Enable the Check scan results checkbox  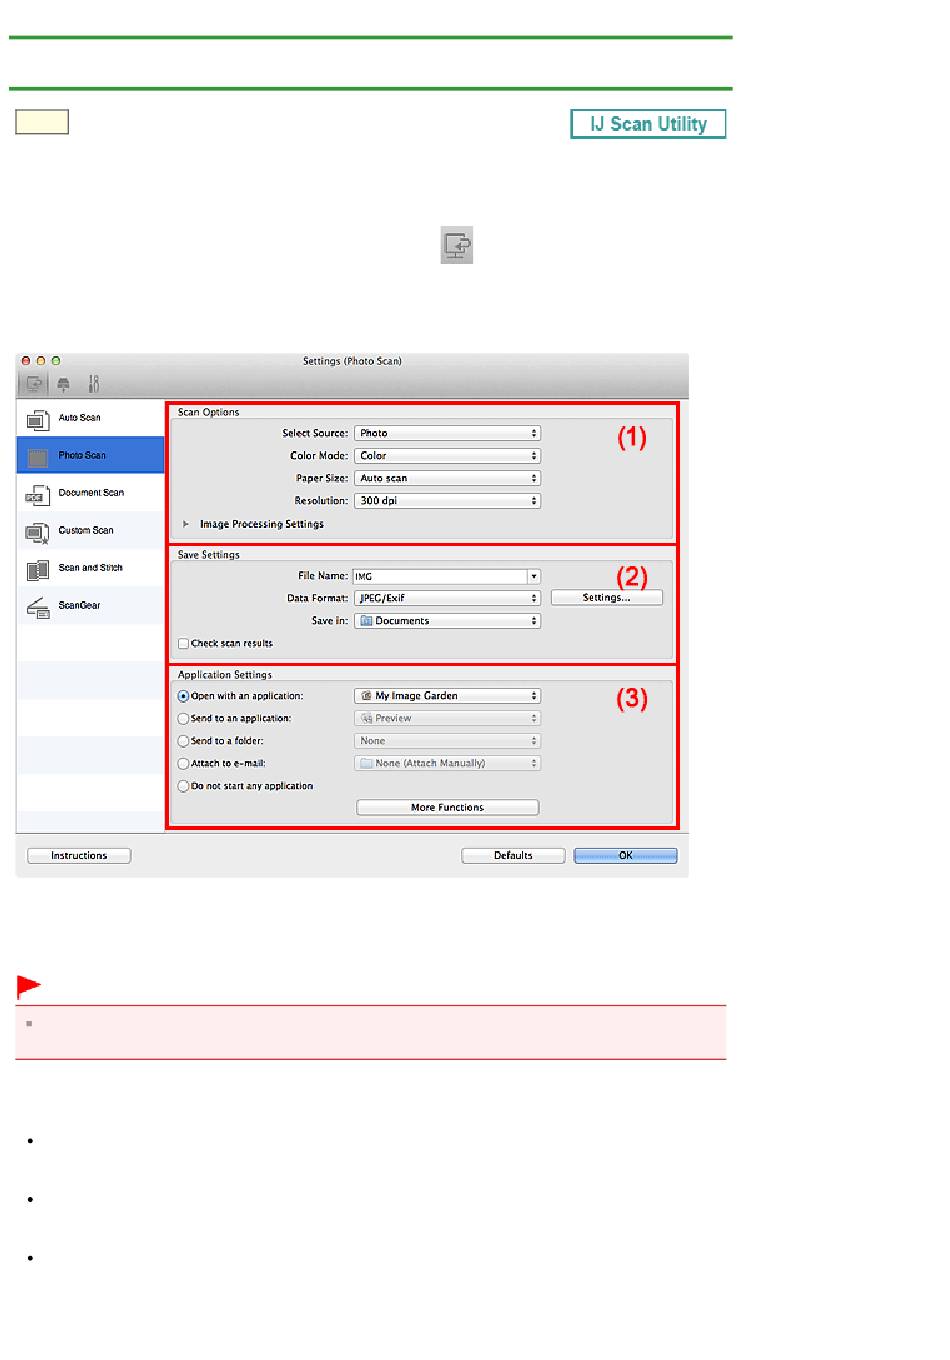tap(183, 644)
